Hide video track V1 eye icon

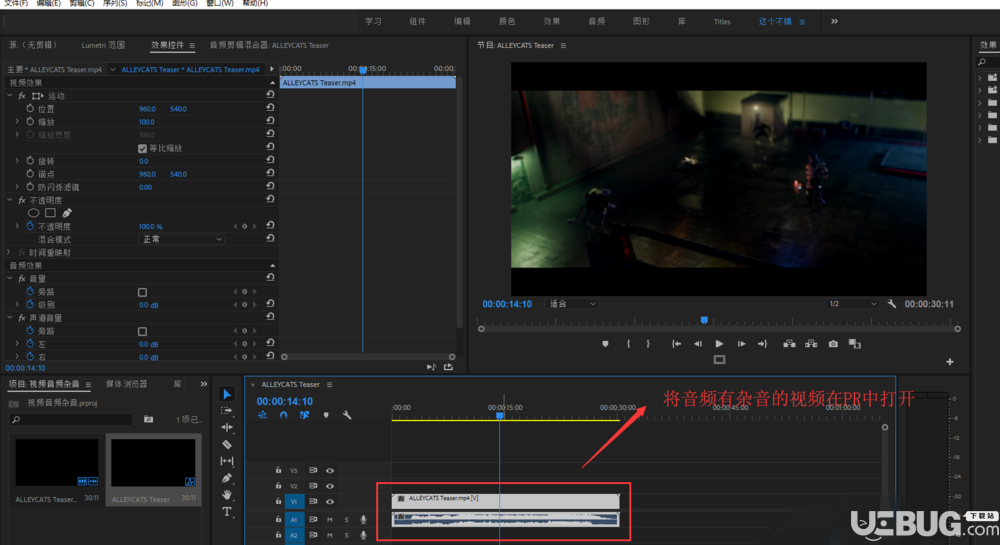(330, 502)
